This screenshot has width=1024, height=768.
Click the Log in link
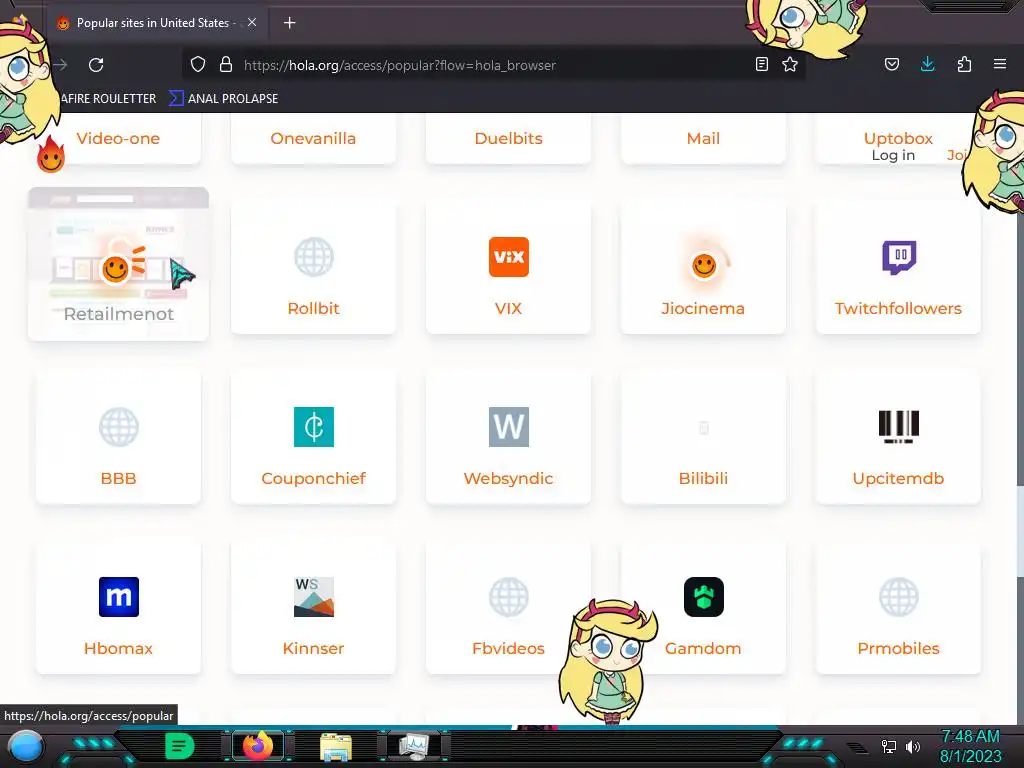tap(893, 155)
